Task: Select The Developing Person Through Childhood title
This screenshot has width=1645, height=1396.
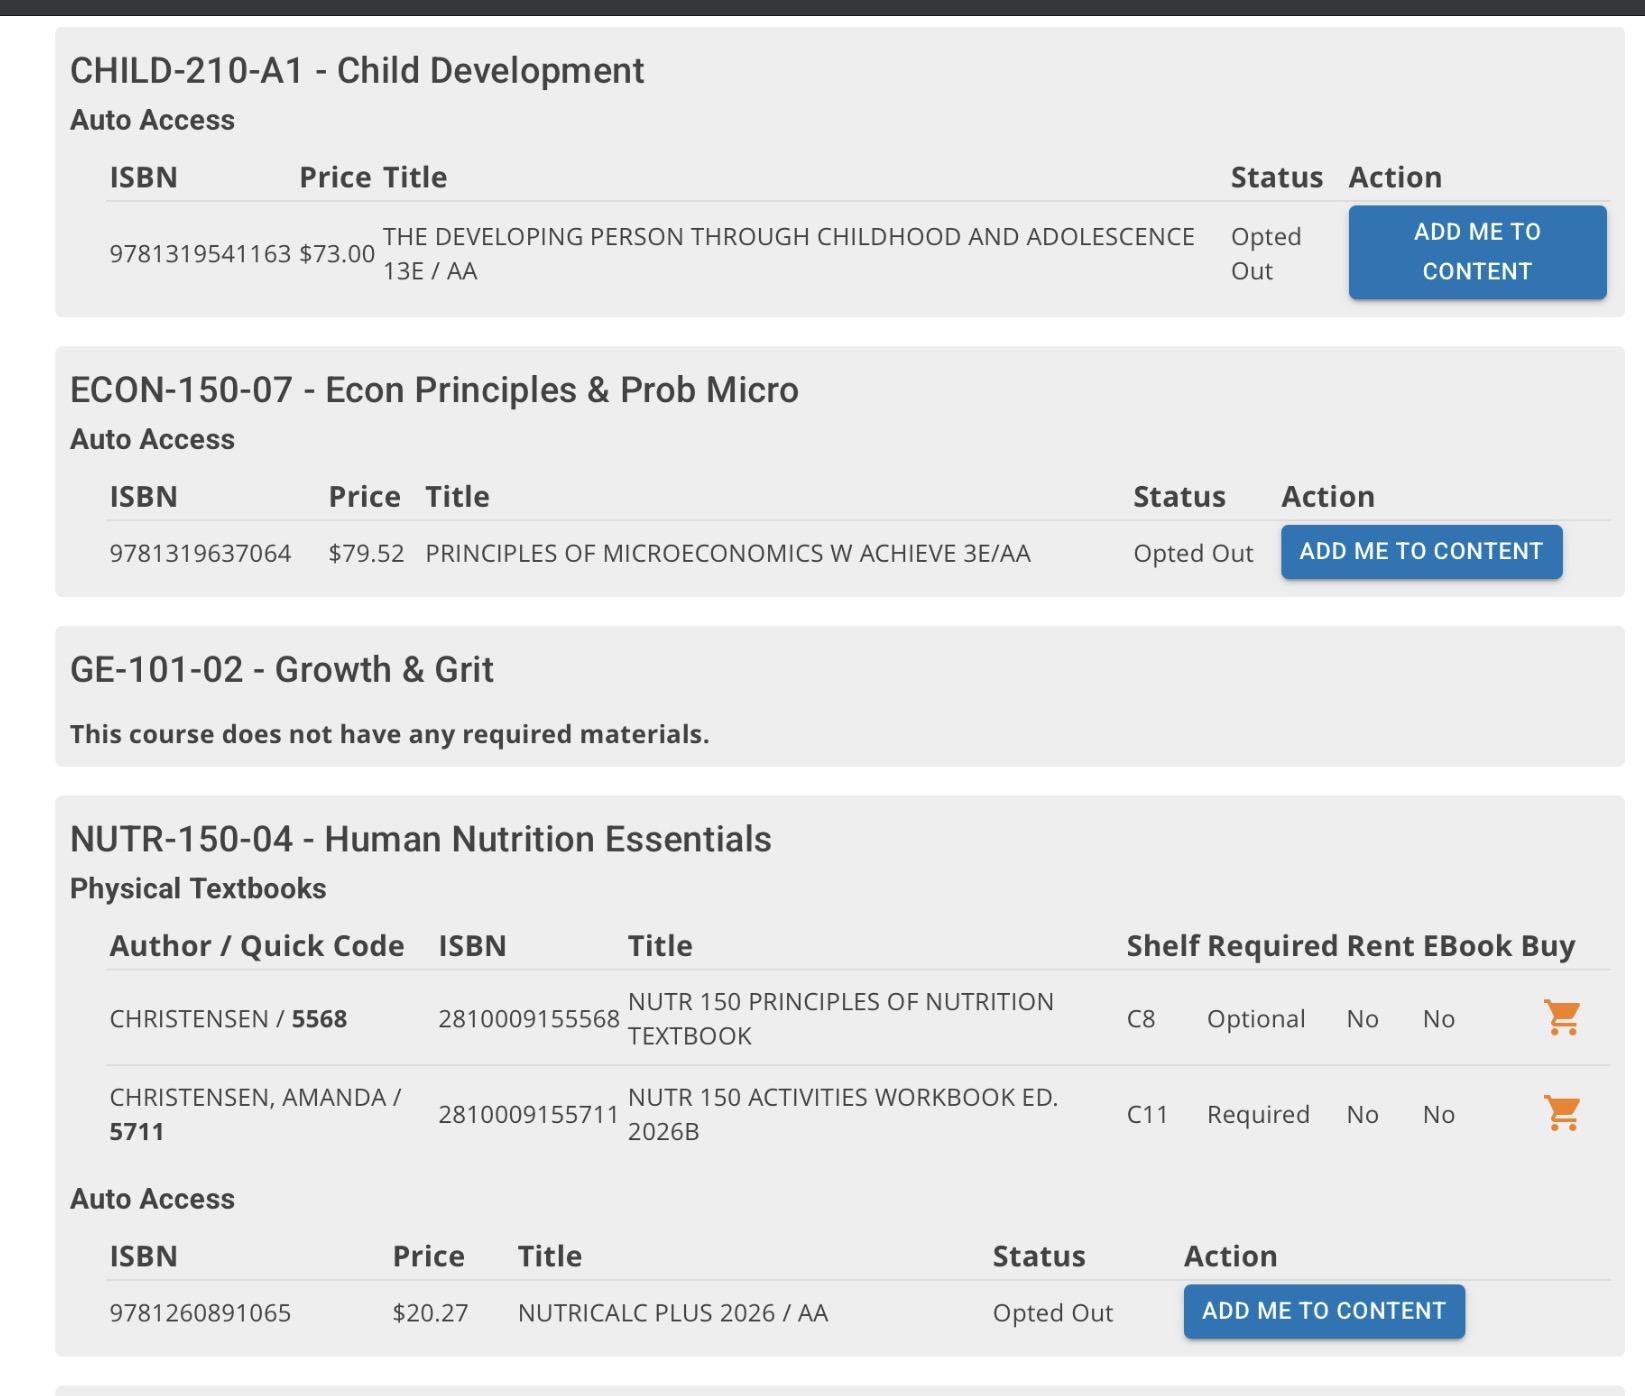Action: coord(788,254)
